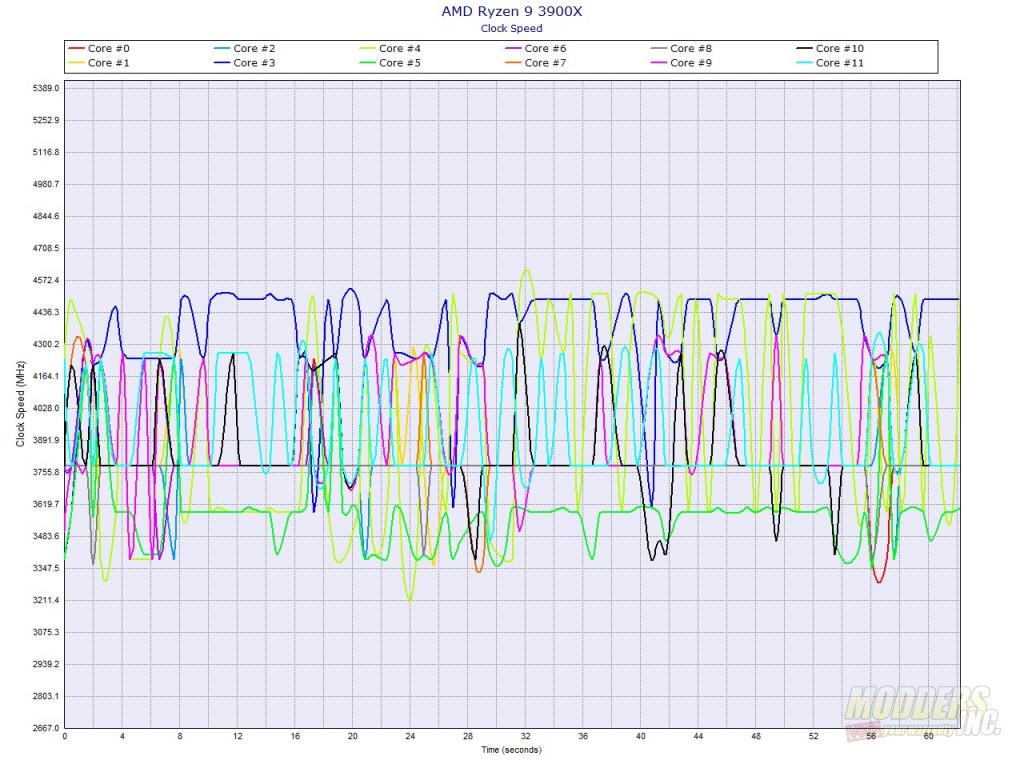Click the dark blue Core #3 line swatch
Viewport: 1024px width, 768px height.
click(x=222, y=63)
